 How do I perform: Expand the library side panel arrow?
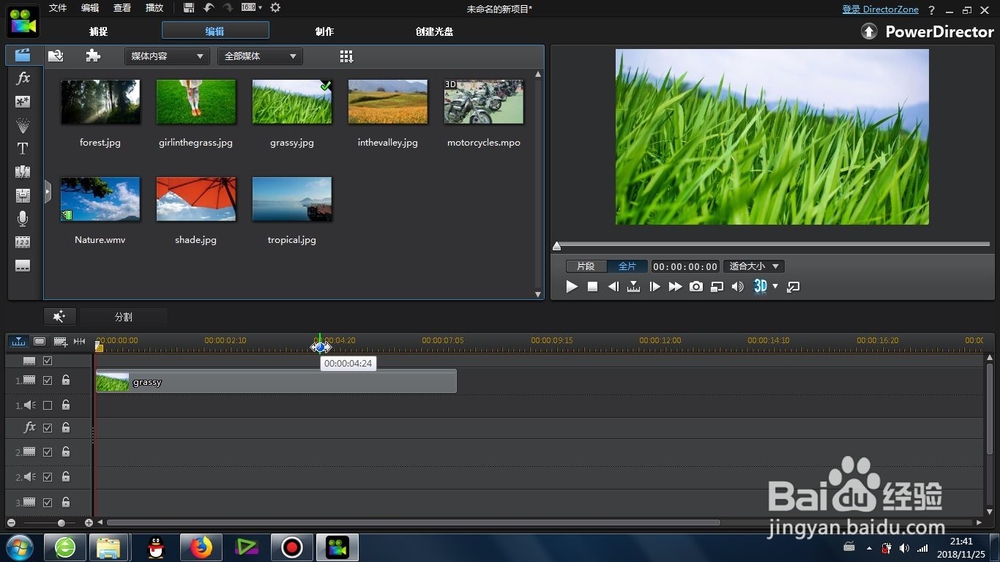tap(47, 191)
